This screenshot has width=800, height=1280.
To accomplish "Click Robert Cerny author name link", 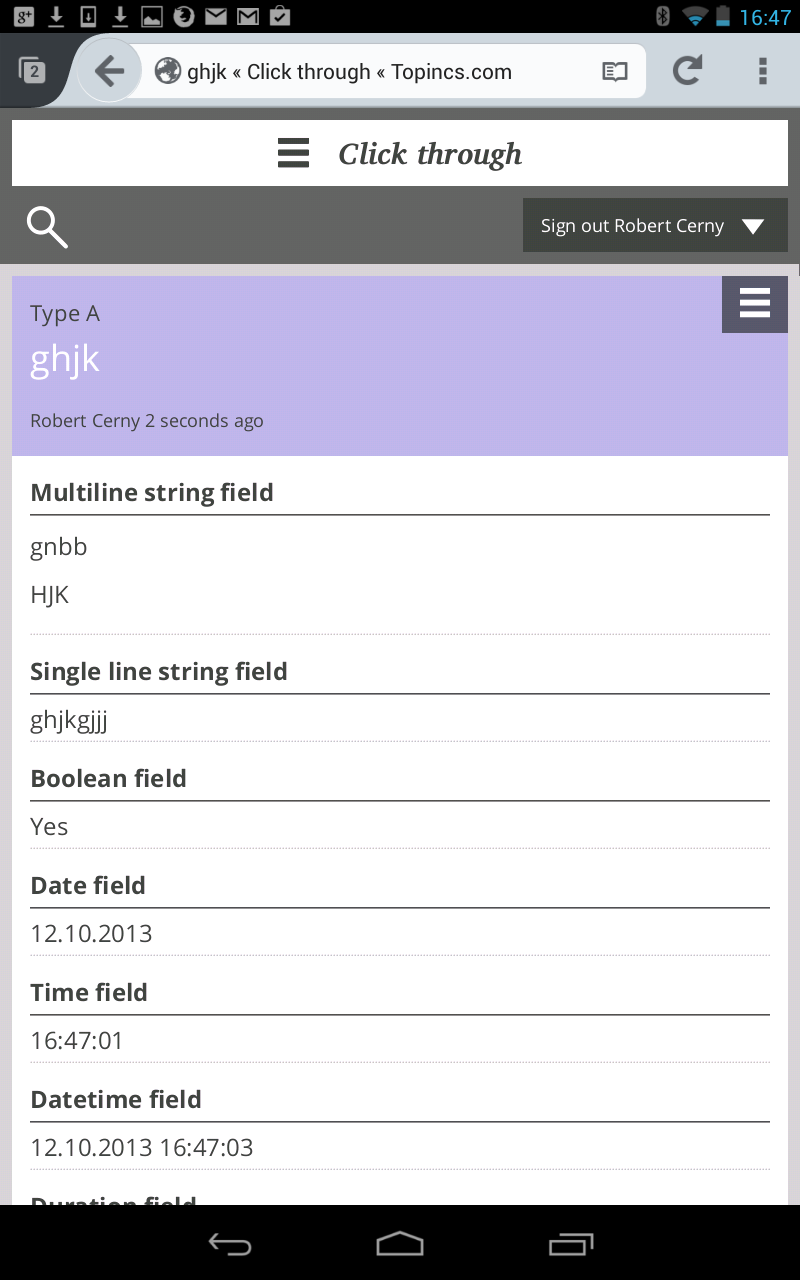I will click(85, 421).
